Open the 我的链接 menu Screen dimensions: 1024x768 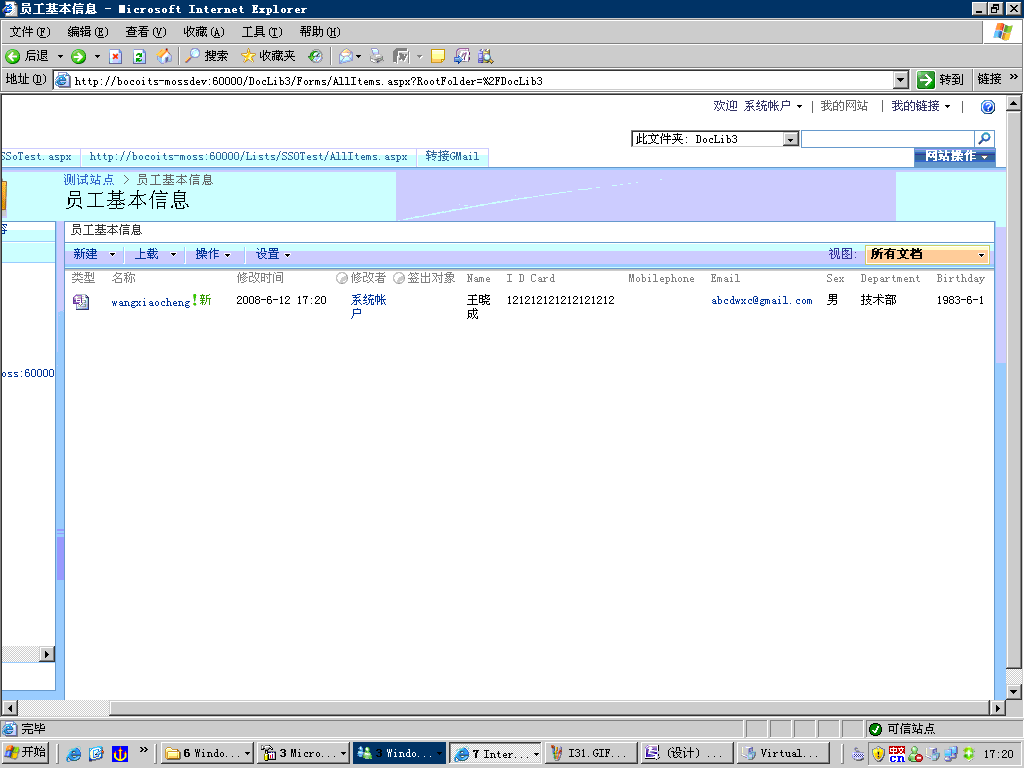pos(920,106)
